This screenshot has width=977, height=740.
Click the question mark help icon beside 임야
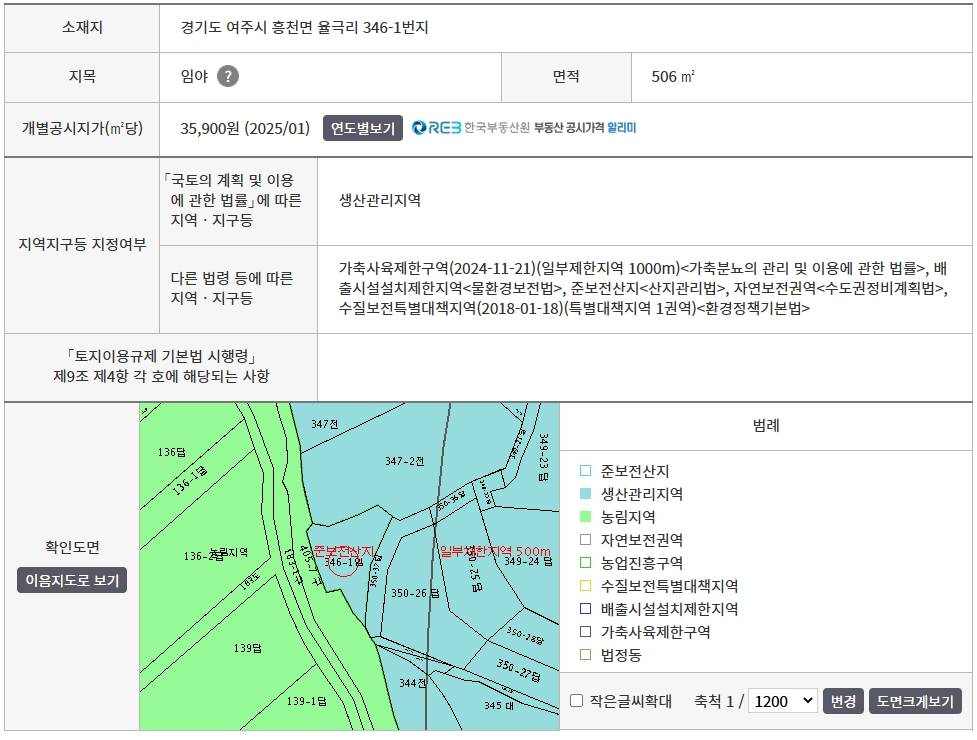(x=228, y=76)
